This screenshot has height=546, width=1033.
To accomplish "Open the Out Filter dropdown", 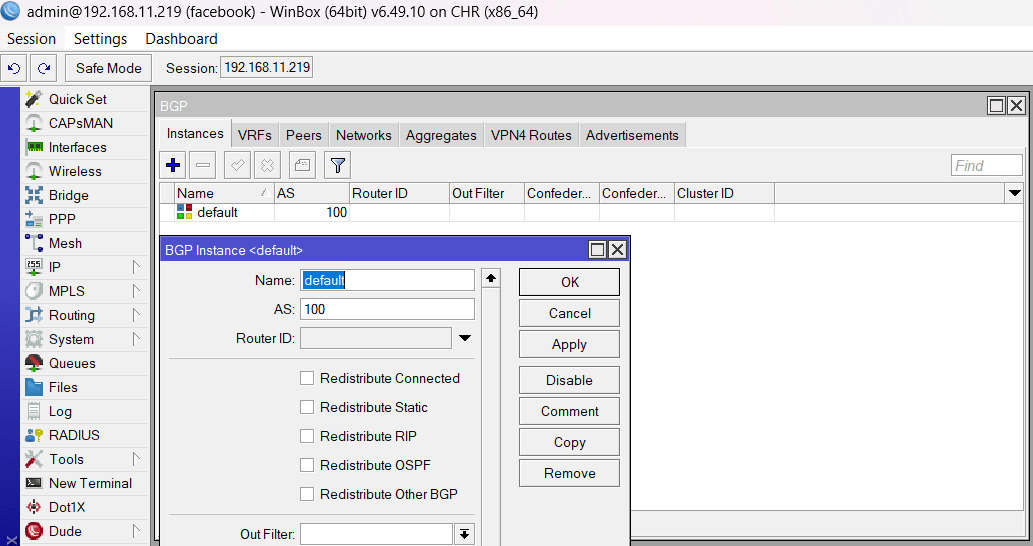I will point(464,534).
